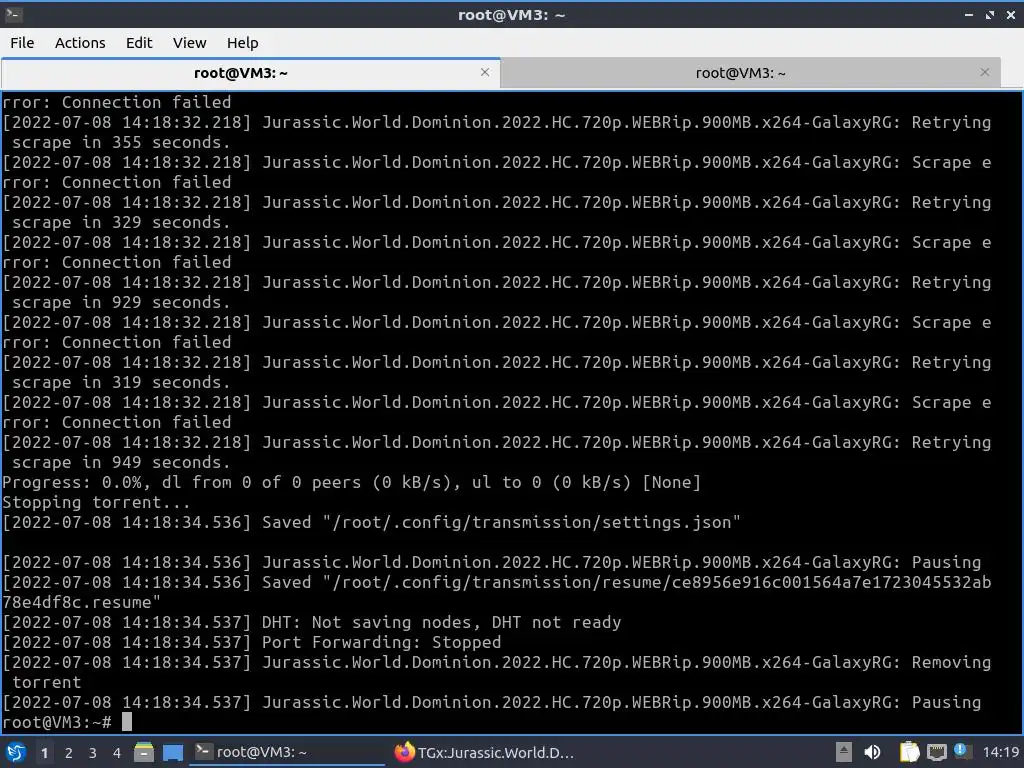
Task: Open the update notification tray icon
Action: coord(962,751)
